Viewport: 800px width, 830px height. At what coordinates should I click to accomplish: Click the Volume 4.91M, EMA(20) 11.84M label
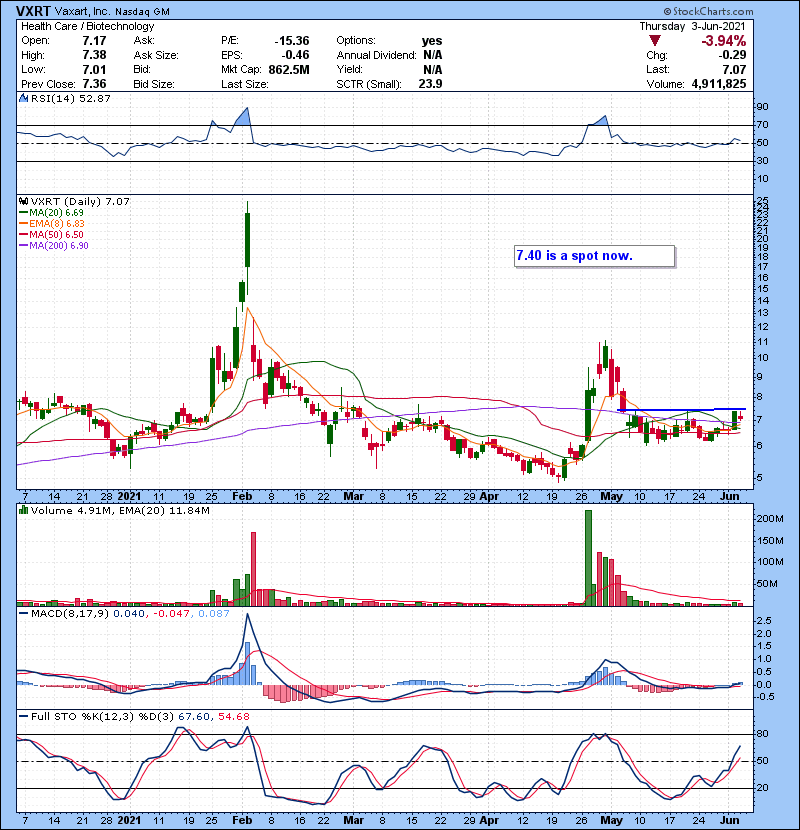120,511
